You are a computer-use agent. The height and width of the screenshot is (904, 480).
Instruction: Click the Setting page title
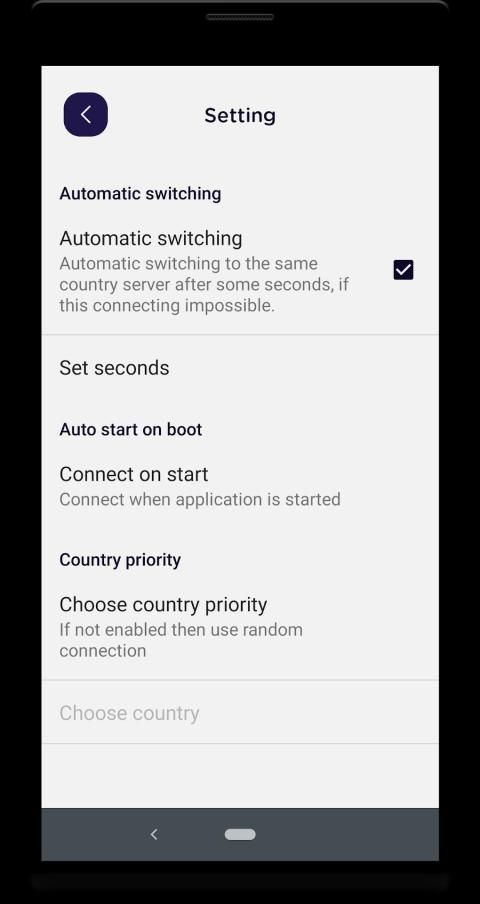240,115
